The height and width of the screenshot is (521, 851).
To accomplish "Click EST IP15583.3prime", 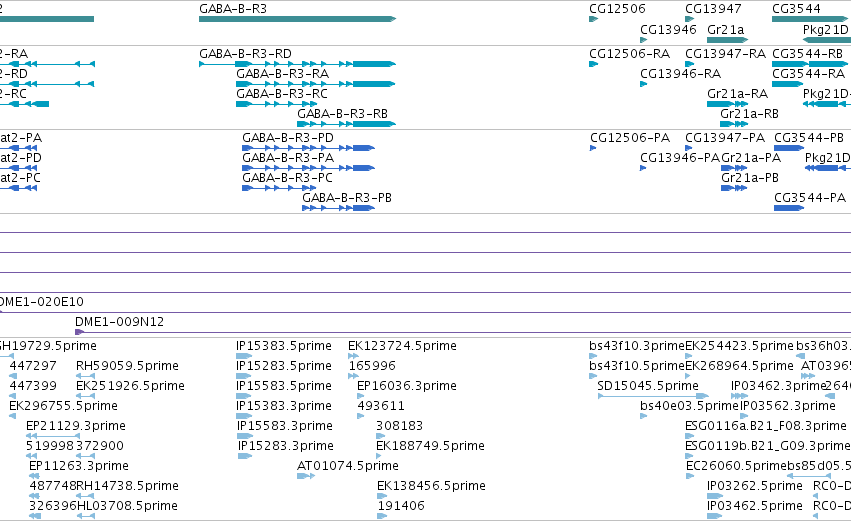I will [285, 427].
